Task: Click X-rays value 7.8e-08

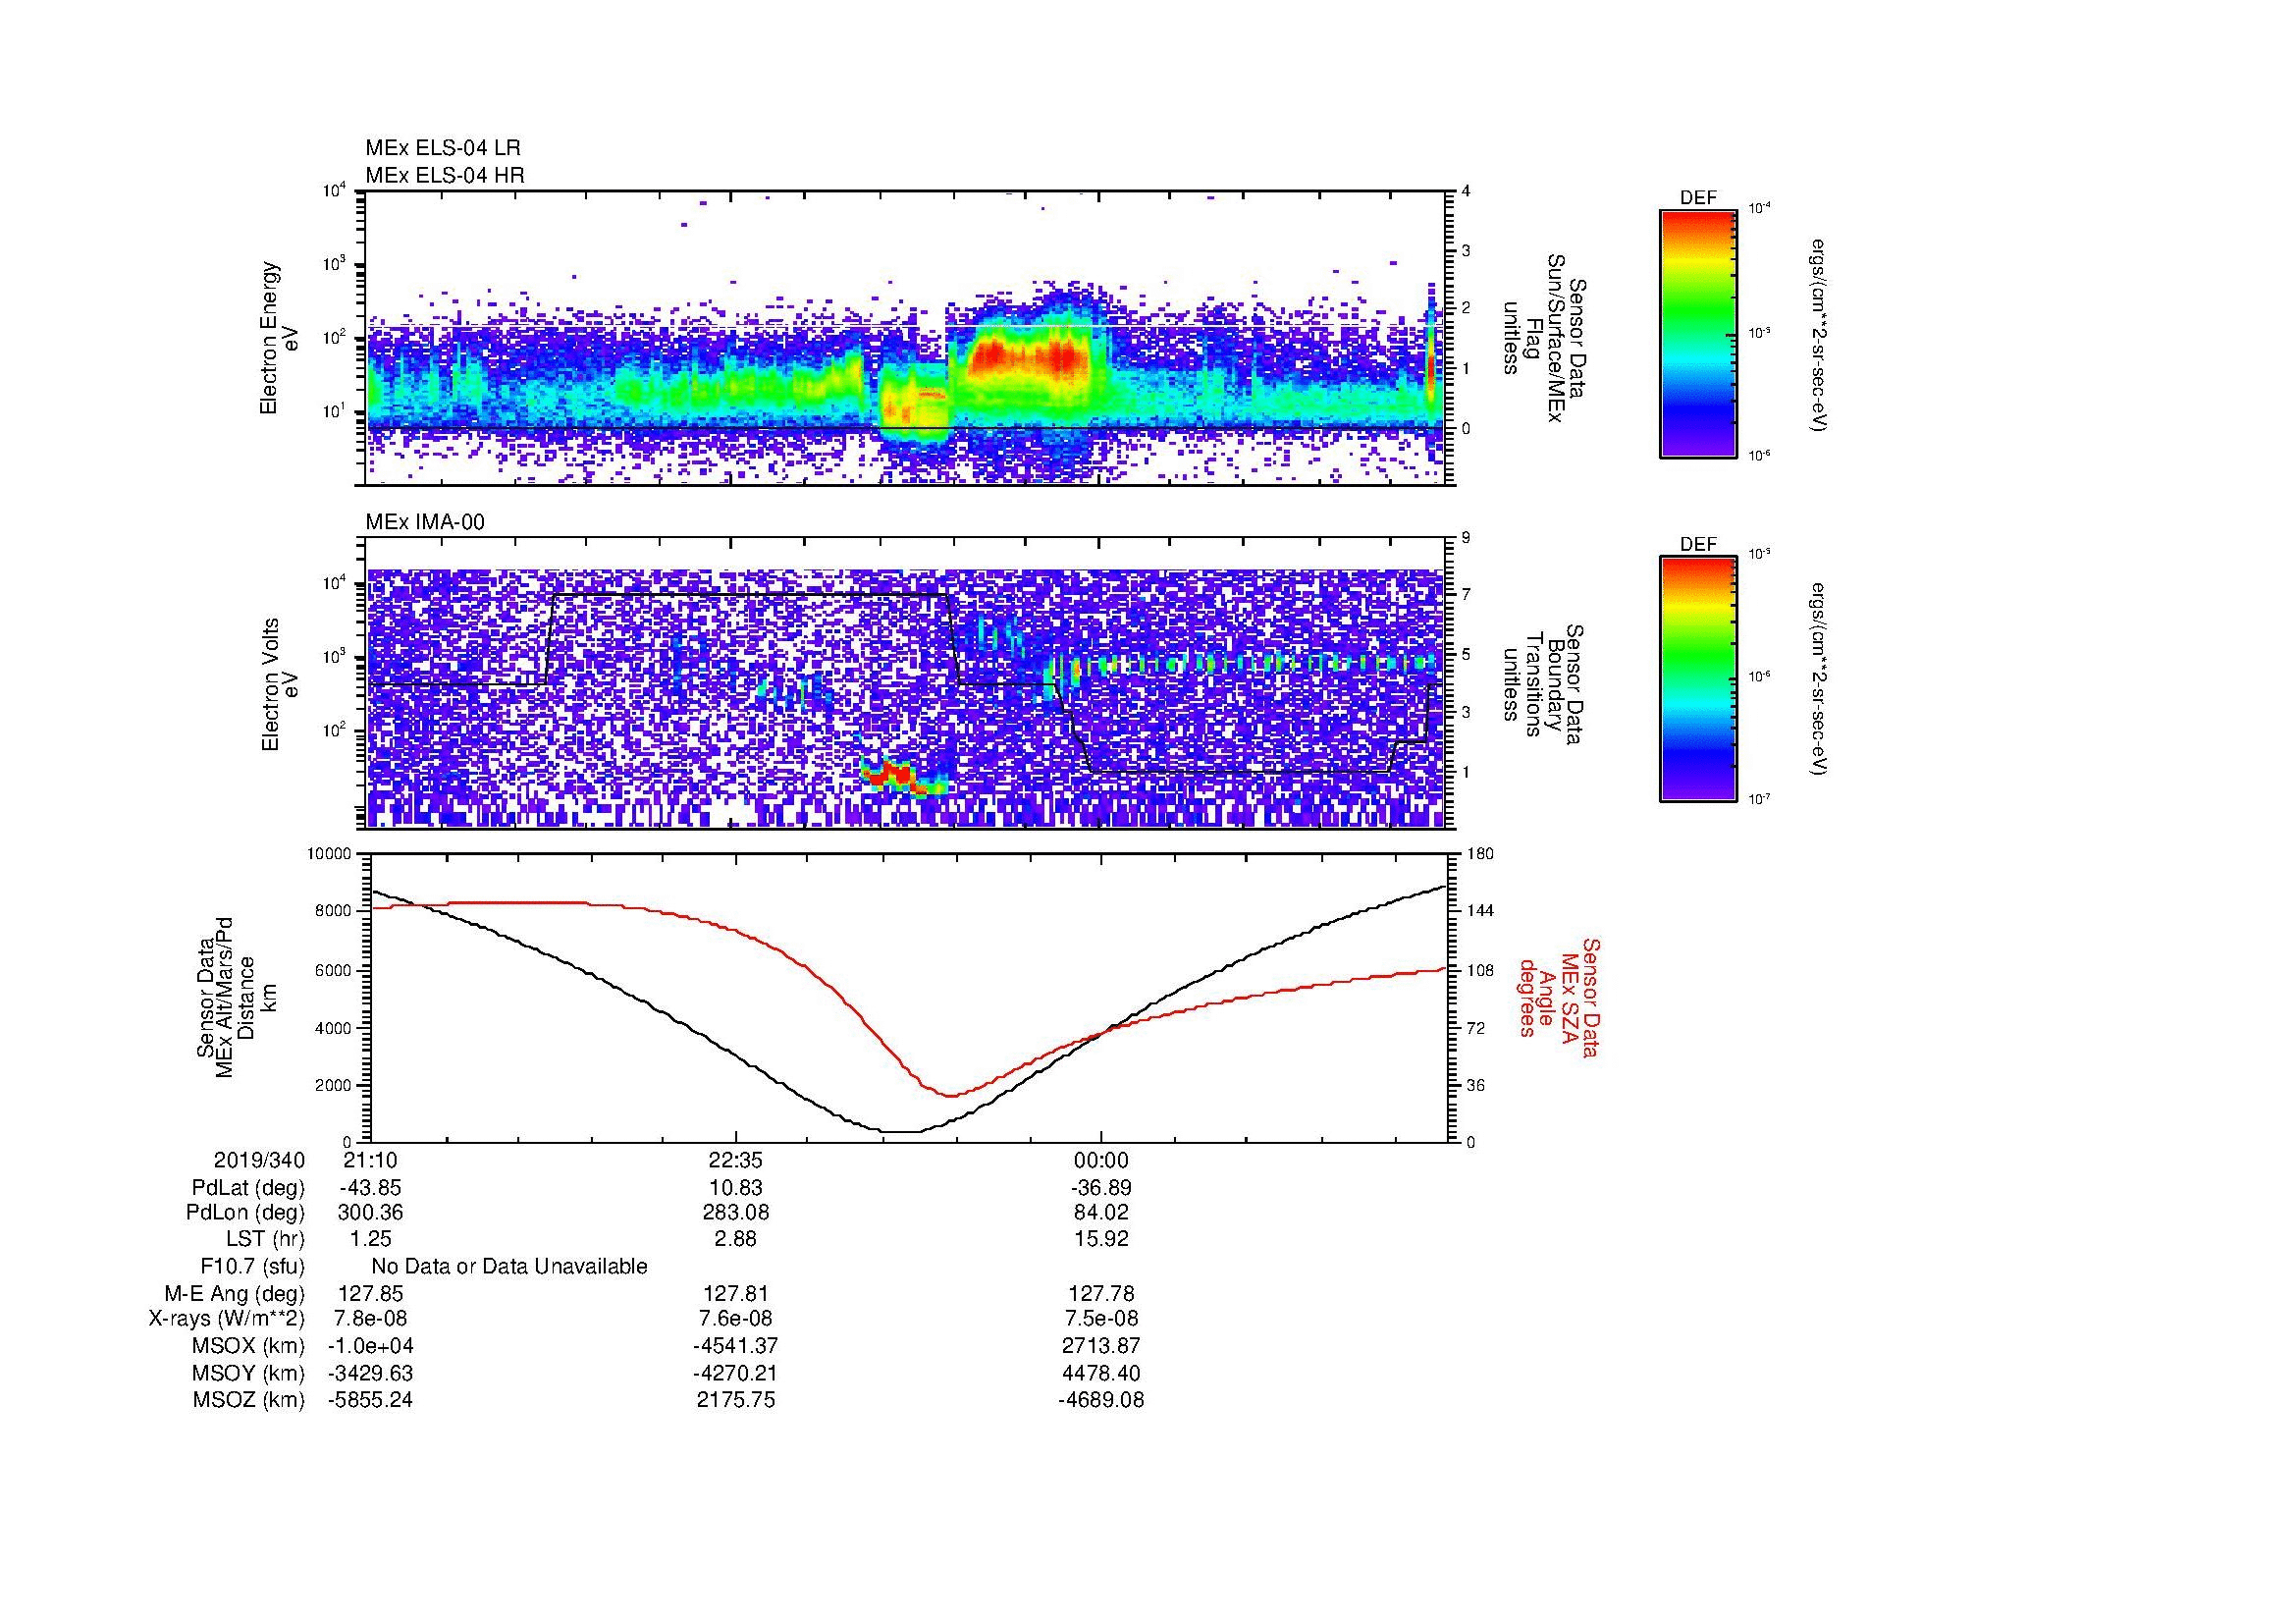Action: [371, 1319]
